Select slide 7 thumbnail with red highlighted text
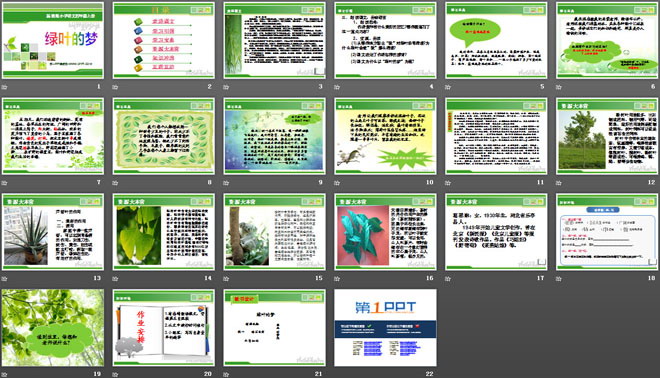Image resolution: width=660 pixels, height=378 pixels. click(x=53, y=136)
